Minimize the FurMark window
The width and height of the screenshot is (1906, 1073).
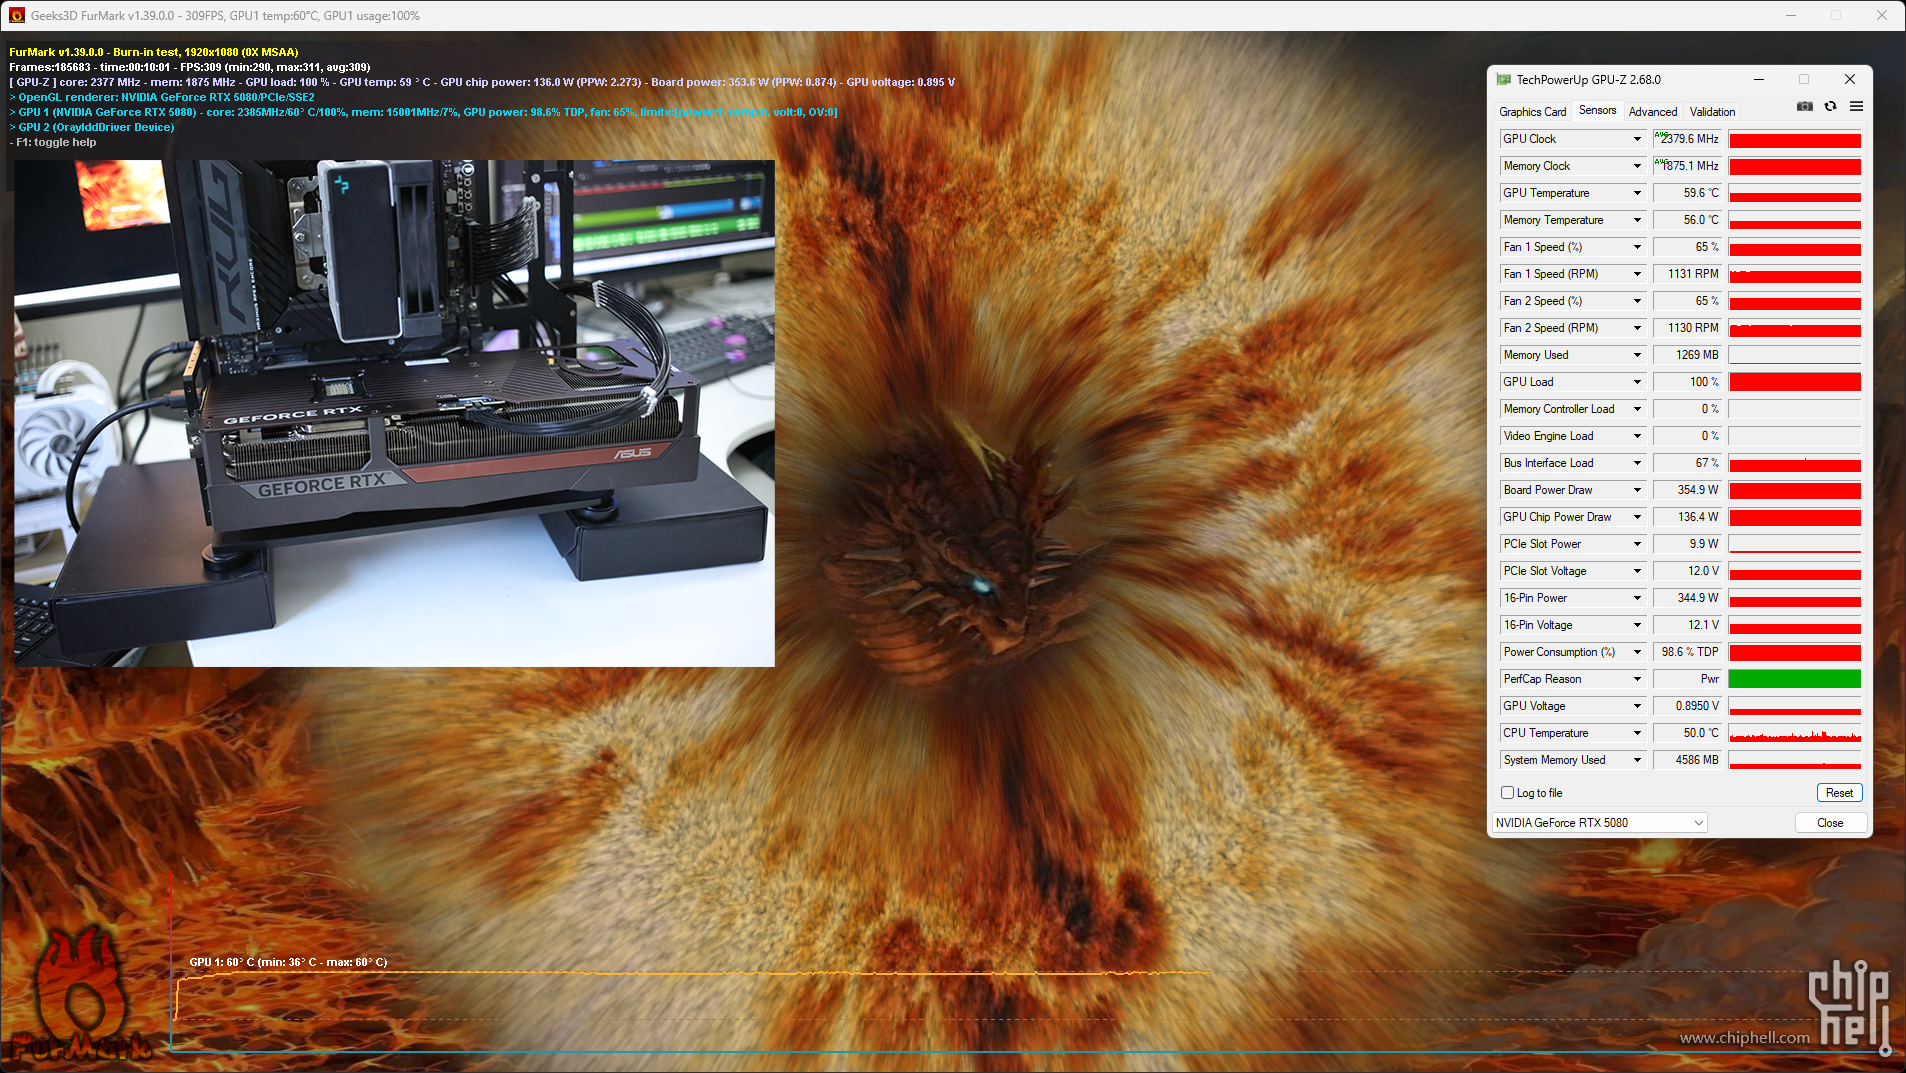(1791, 15)
